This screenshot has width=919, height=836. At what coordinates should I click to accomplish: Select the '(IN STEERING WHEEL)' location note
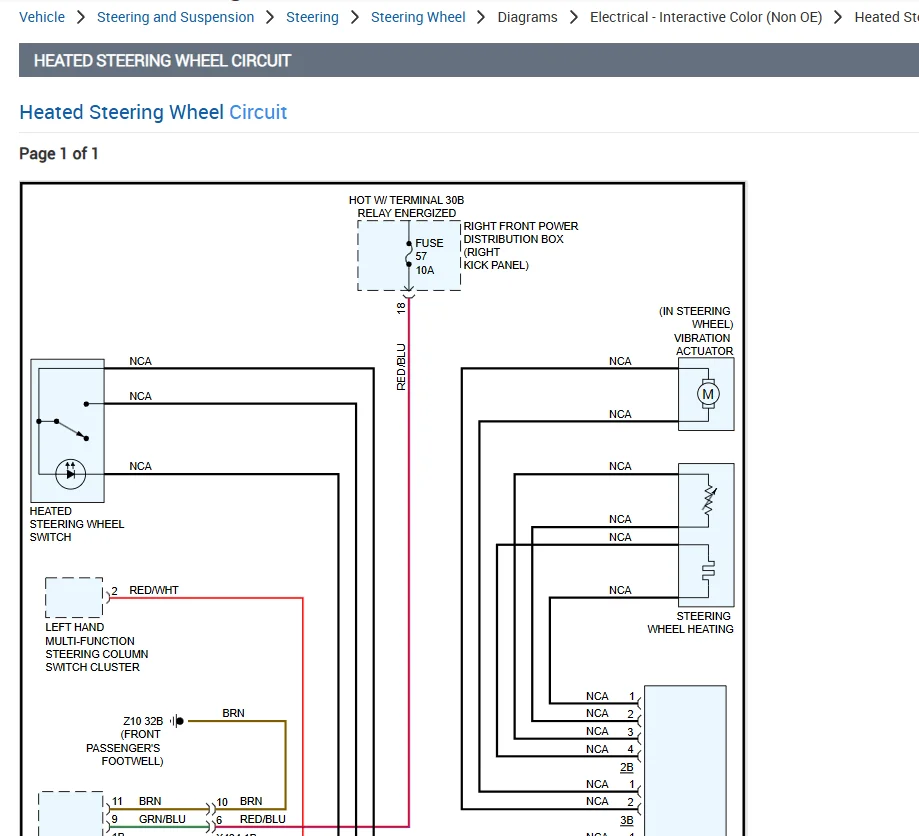point(696,317)
